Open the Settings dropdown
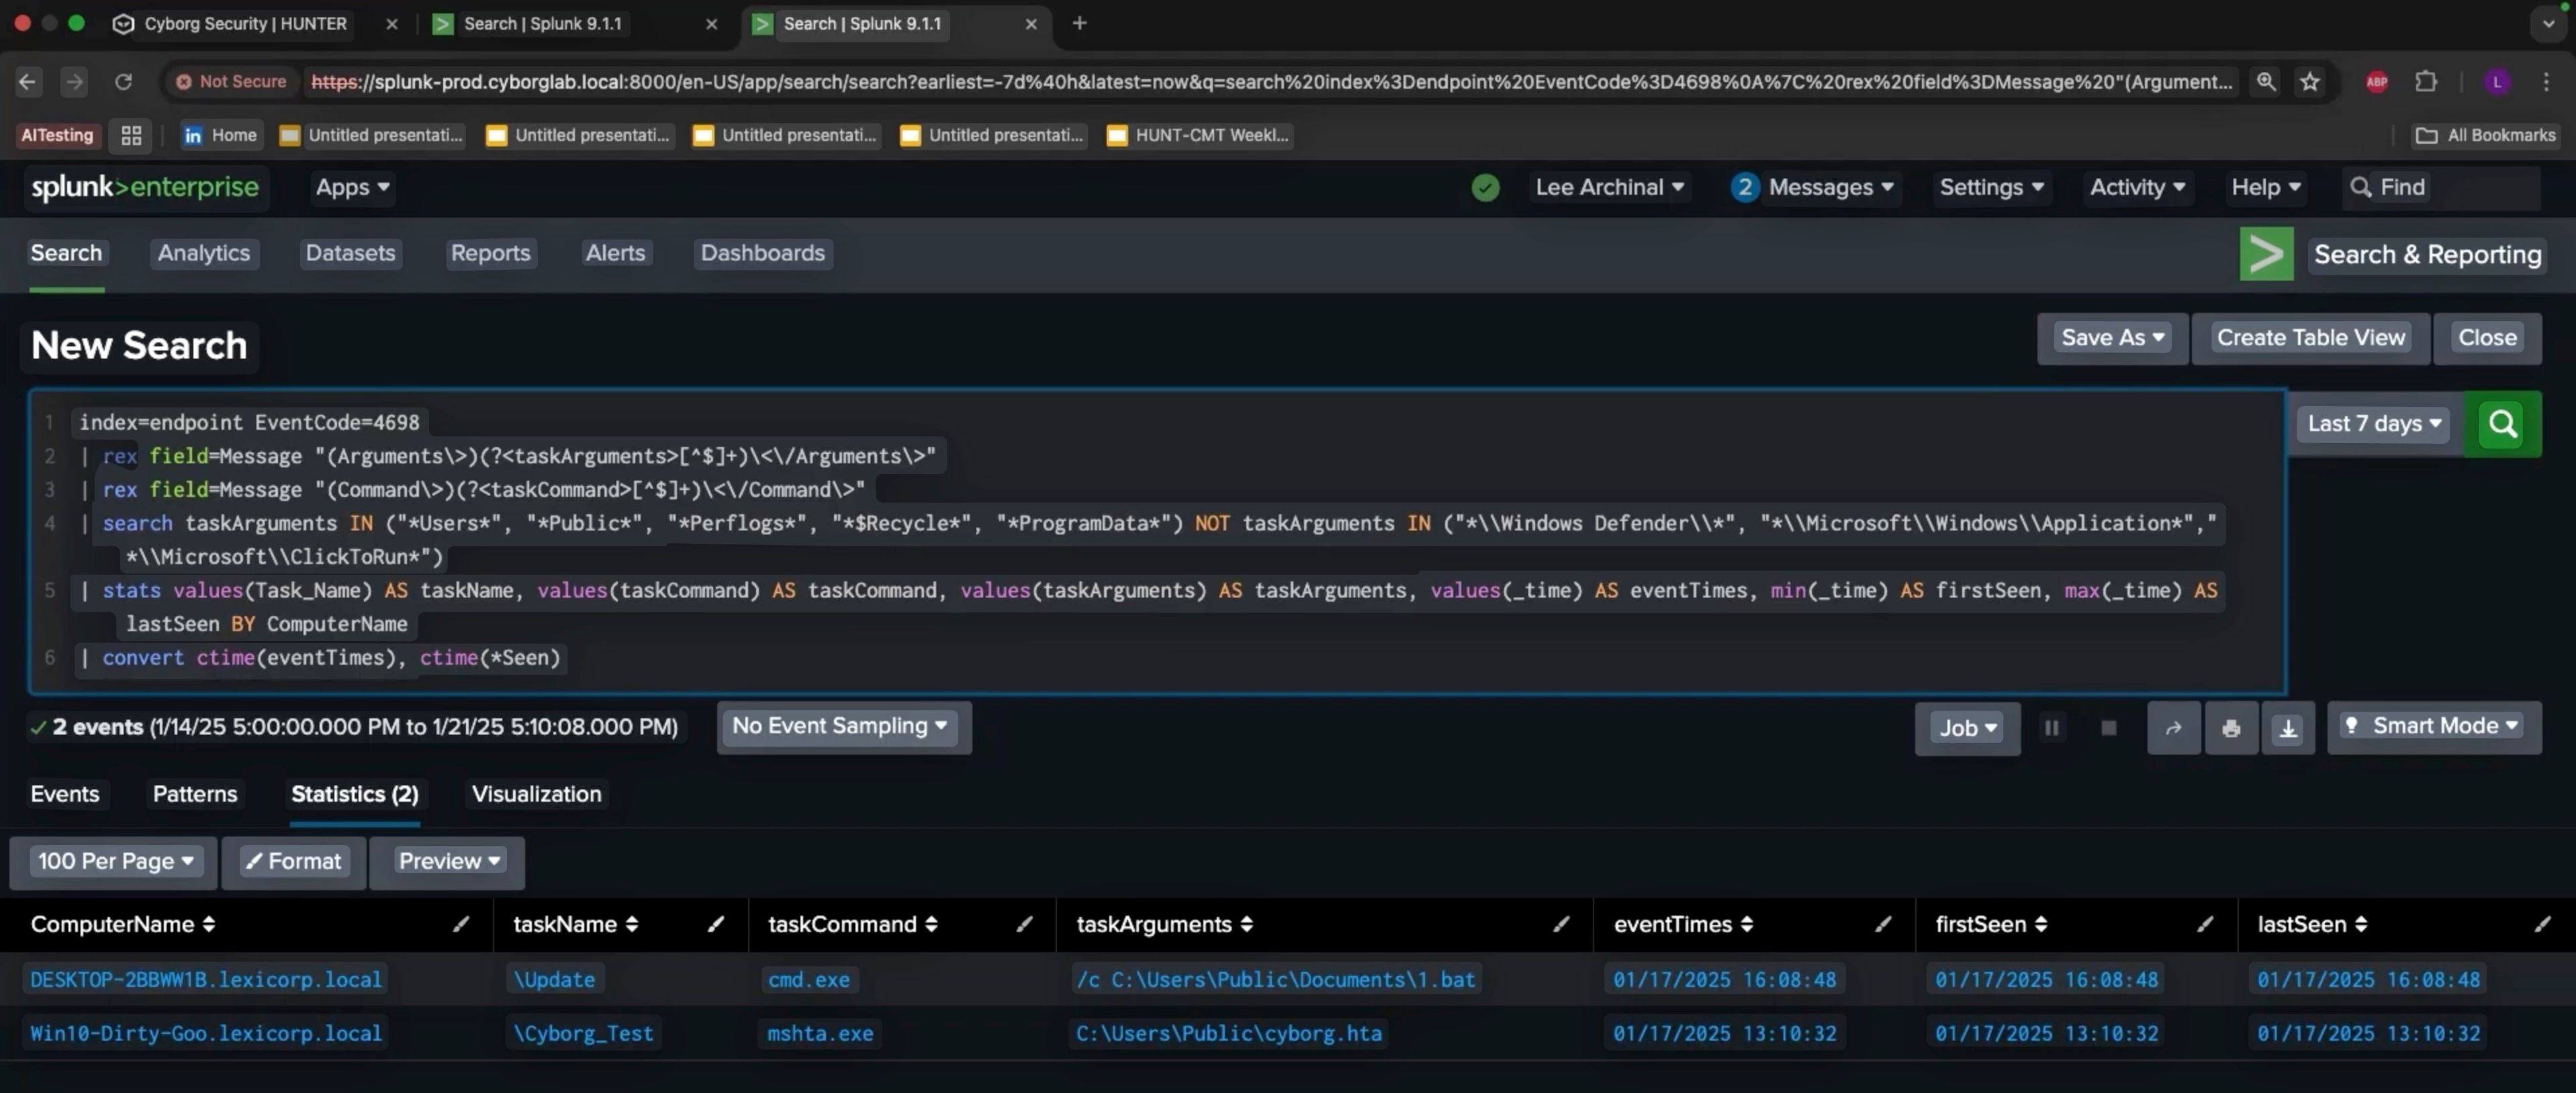Viewport: 2576px width, 1093px height. pyautogui.click(x=1991, y=187)
